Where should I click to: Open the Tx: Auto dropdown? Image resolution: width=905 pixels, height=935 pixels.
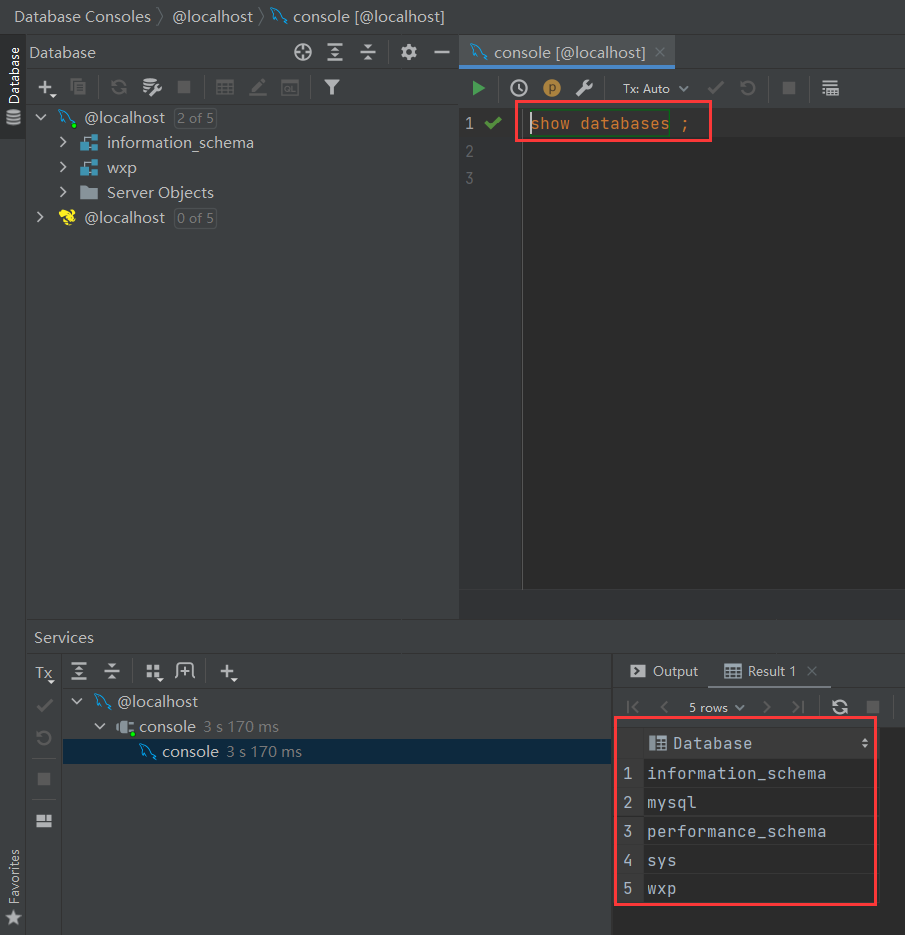[x=655, y=88]
